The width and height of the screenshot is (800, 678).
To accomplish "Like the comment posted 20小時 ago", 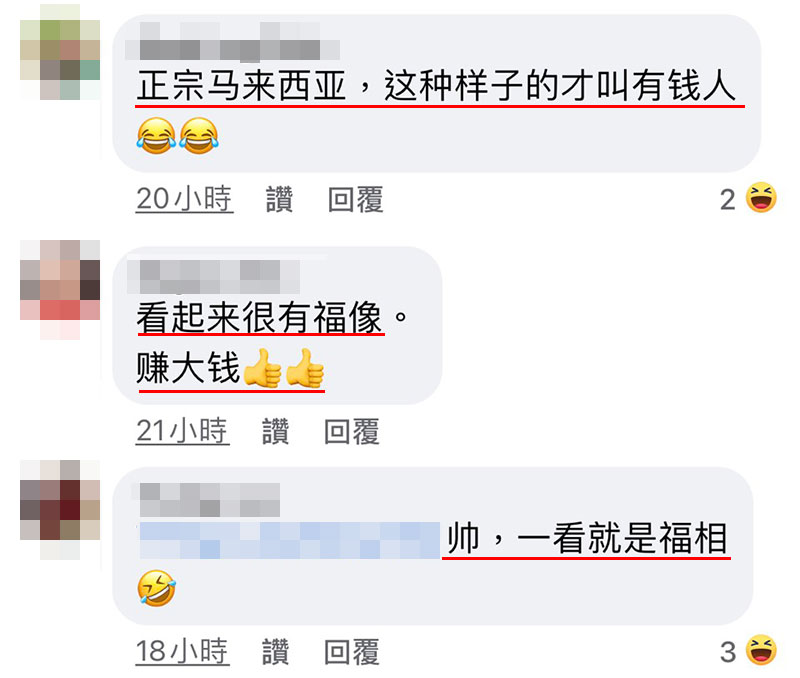I will 279,199.
